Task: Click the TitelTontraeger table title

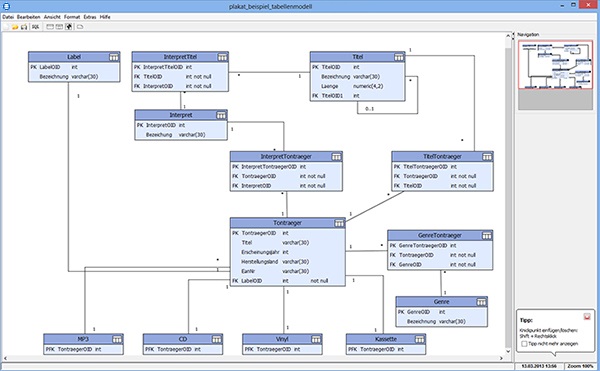Action: [x=442, y=157]
